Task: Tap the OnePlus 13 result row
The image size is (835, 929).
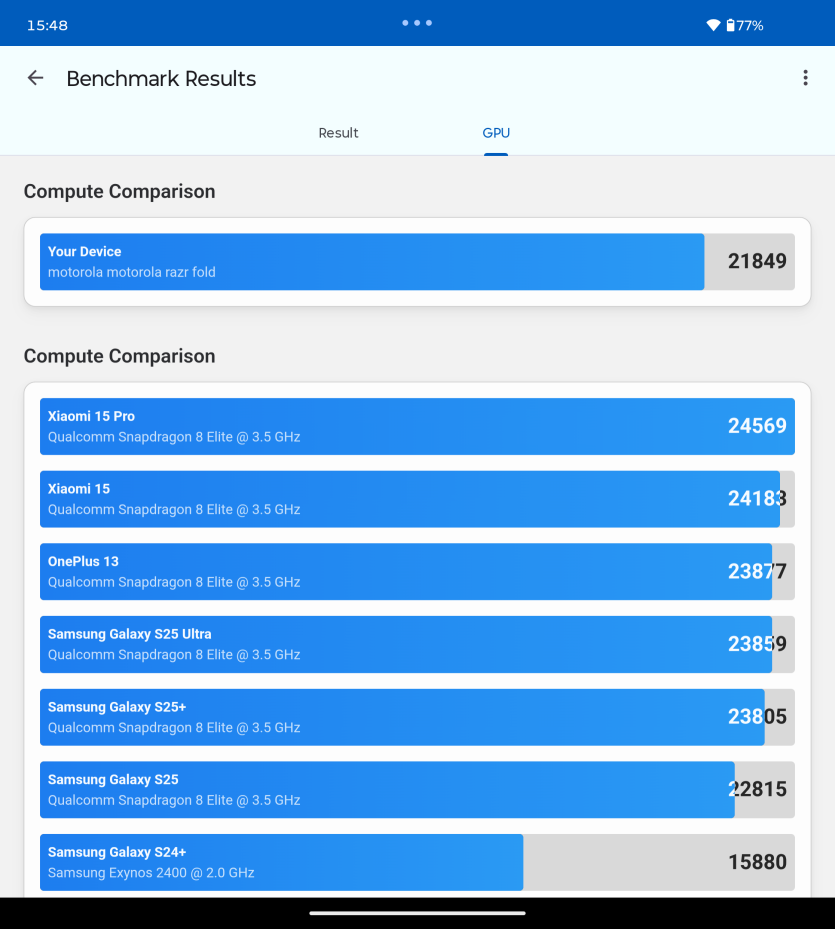Action: coord(417,572)
